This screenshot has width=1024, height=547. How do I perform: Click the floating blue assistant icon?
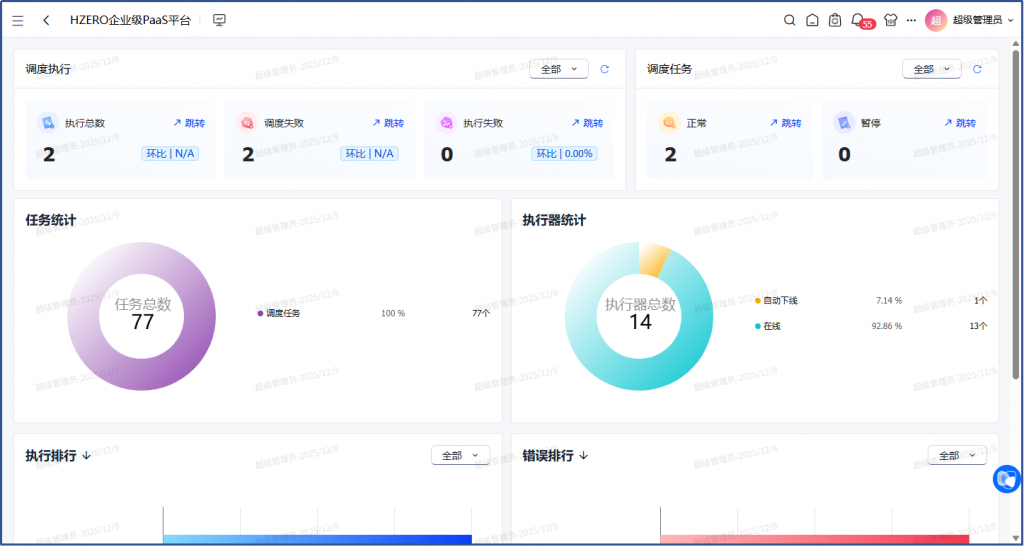pyautogui.click(x=1005, y=480)
